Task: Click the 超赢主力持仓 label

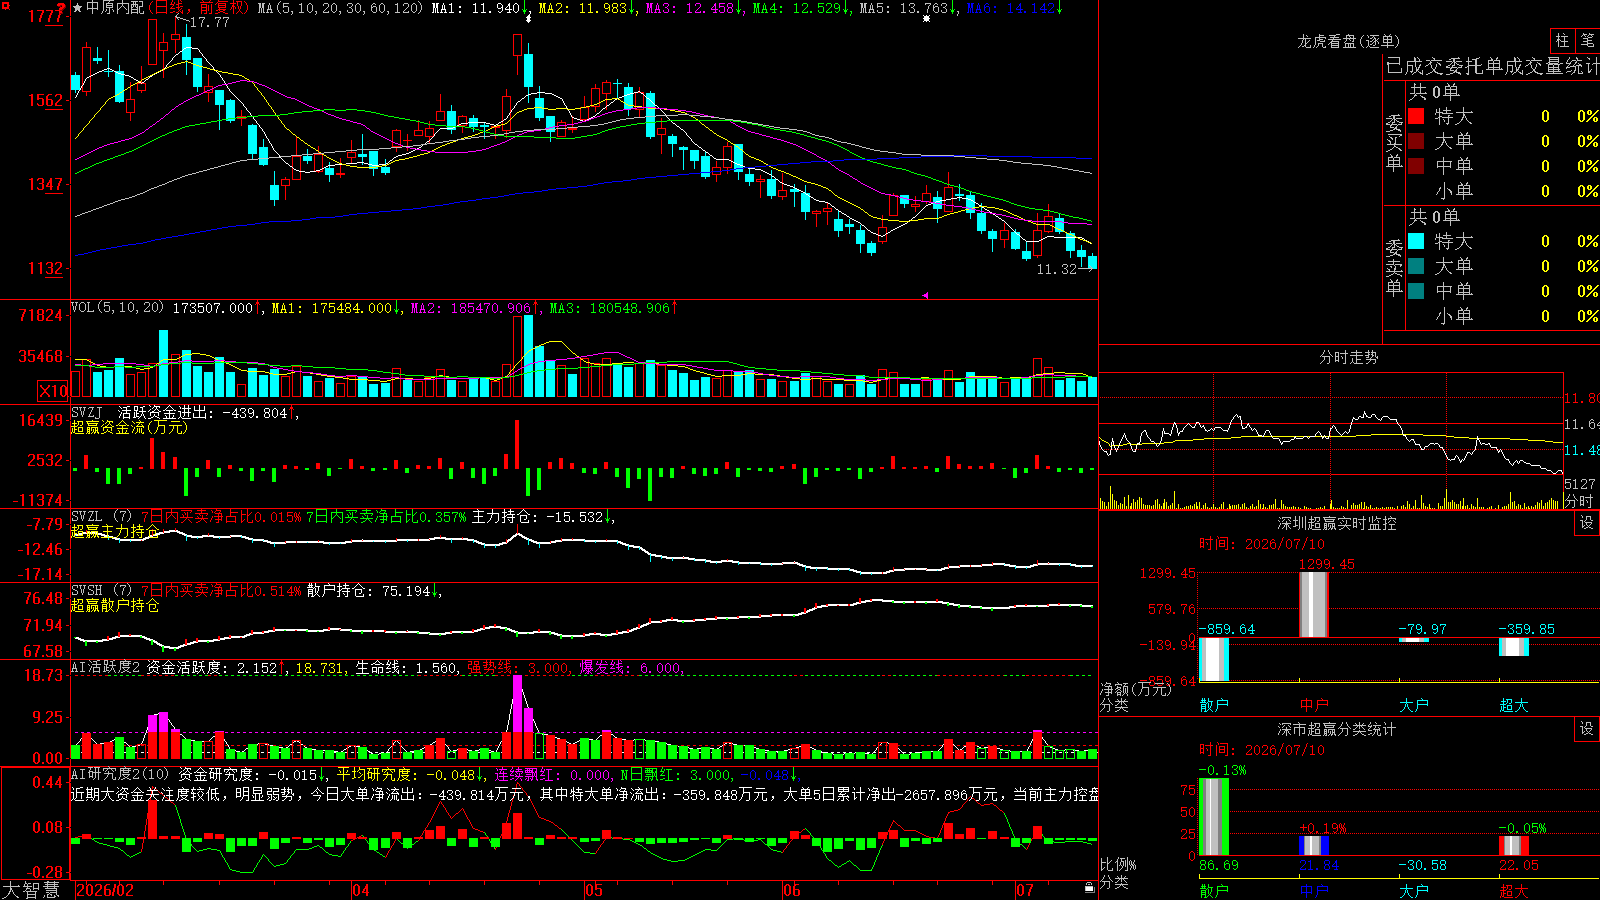Action: pos(115,531)
